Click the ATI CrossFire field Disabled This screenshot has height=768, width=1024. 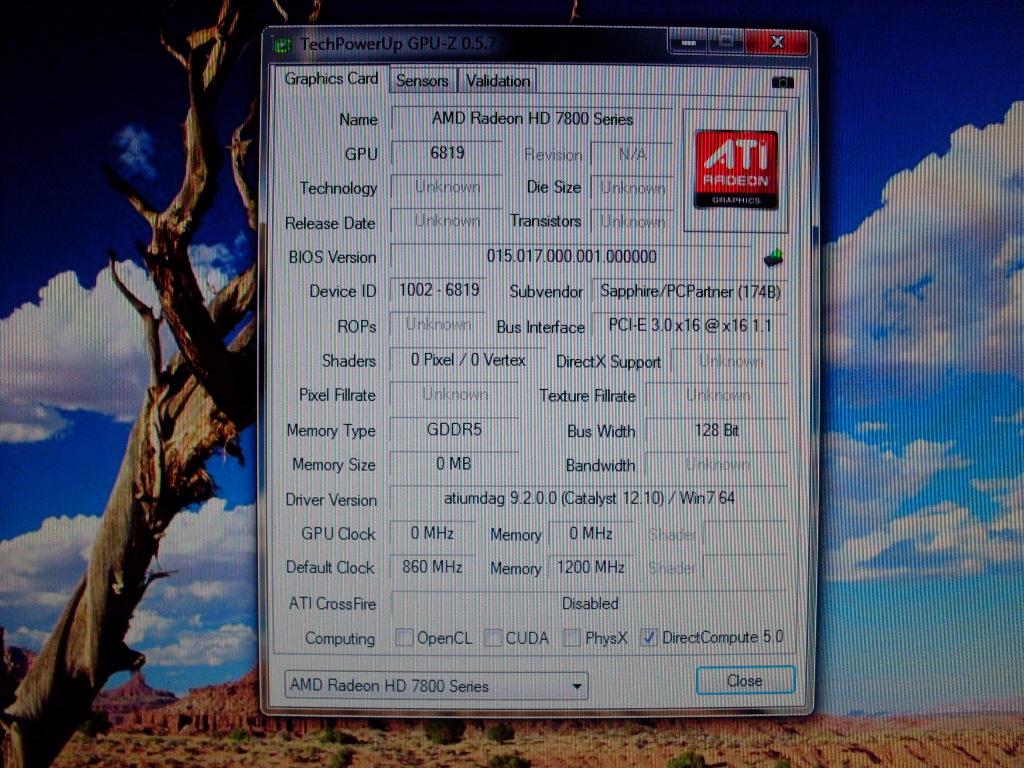tap(589, 603)
